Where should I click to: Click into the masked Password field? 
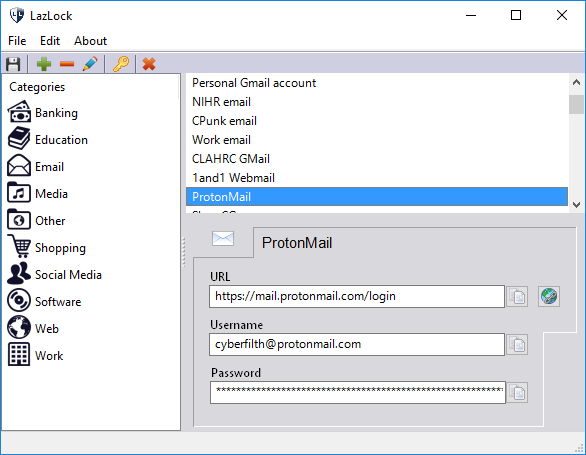point(358,393)
